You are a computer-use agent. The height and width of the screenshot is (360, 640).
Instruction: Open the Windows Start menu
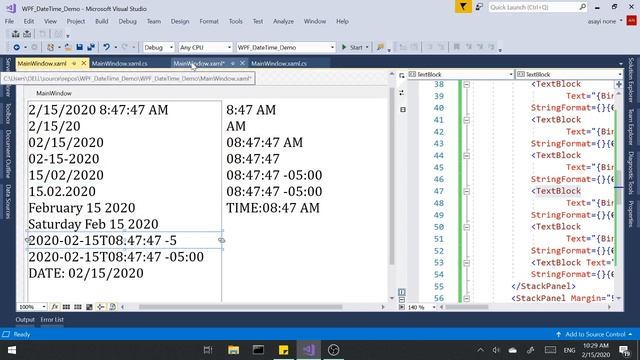11,350
